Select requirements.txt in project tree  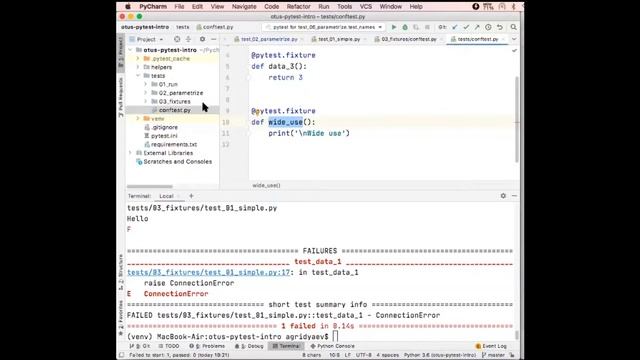coord(174,144)
